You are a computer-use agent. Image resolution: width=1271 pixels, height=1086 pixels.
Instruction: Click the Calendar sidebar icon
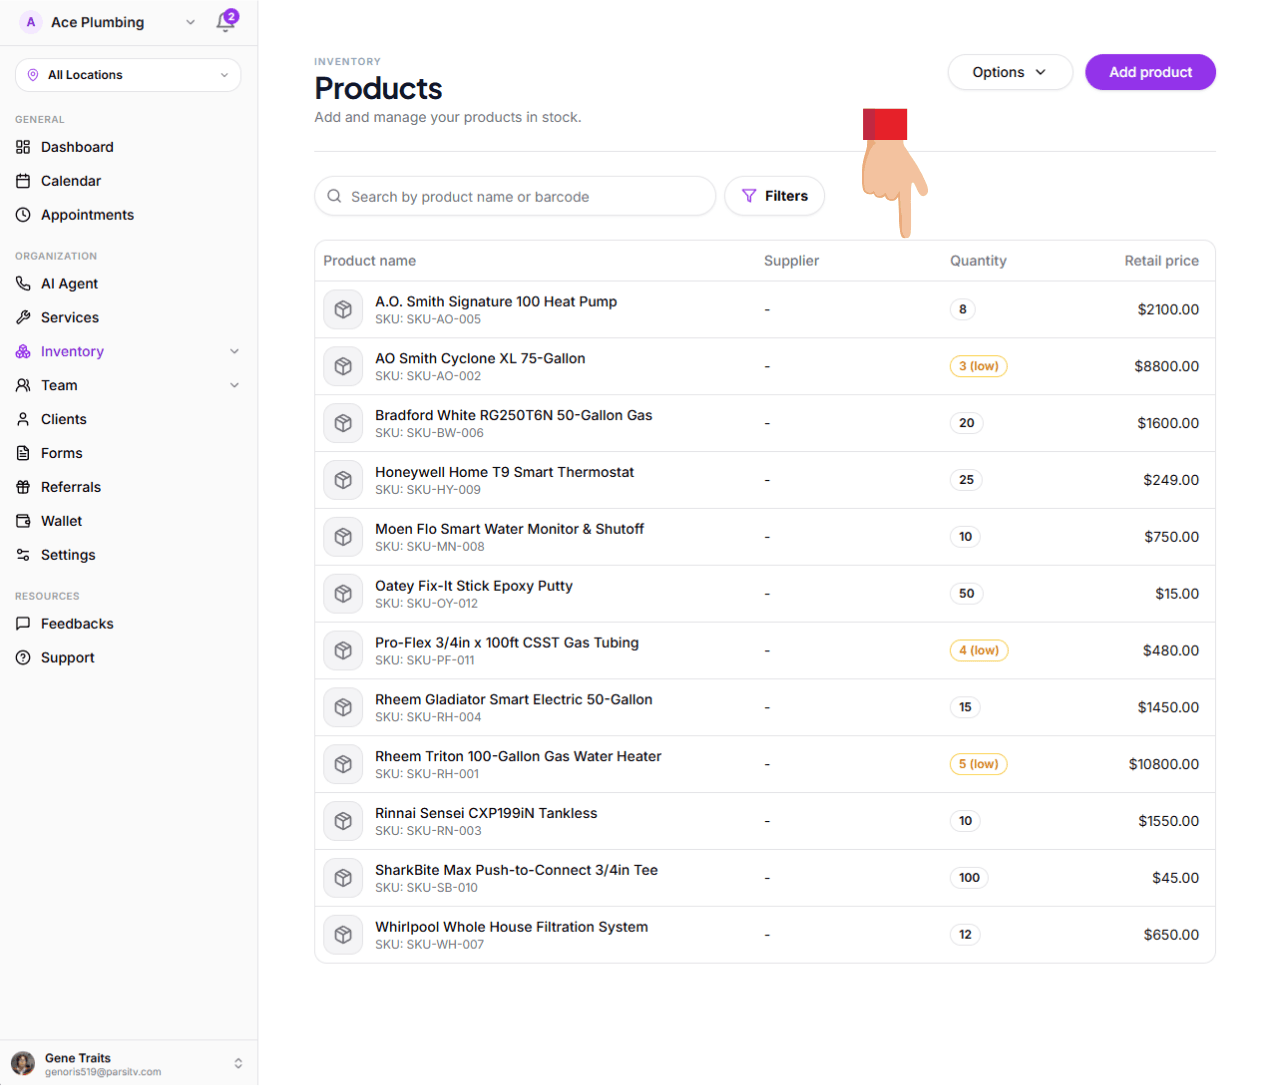click(23, 181)
